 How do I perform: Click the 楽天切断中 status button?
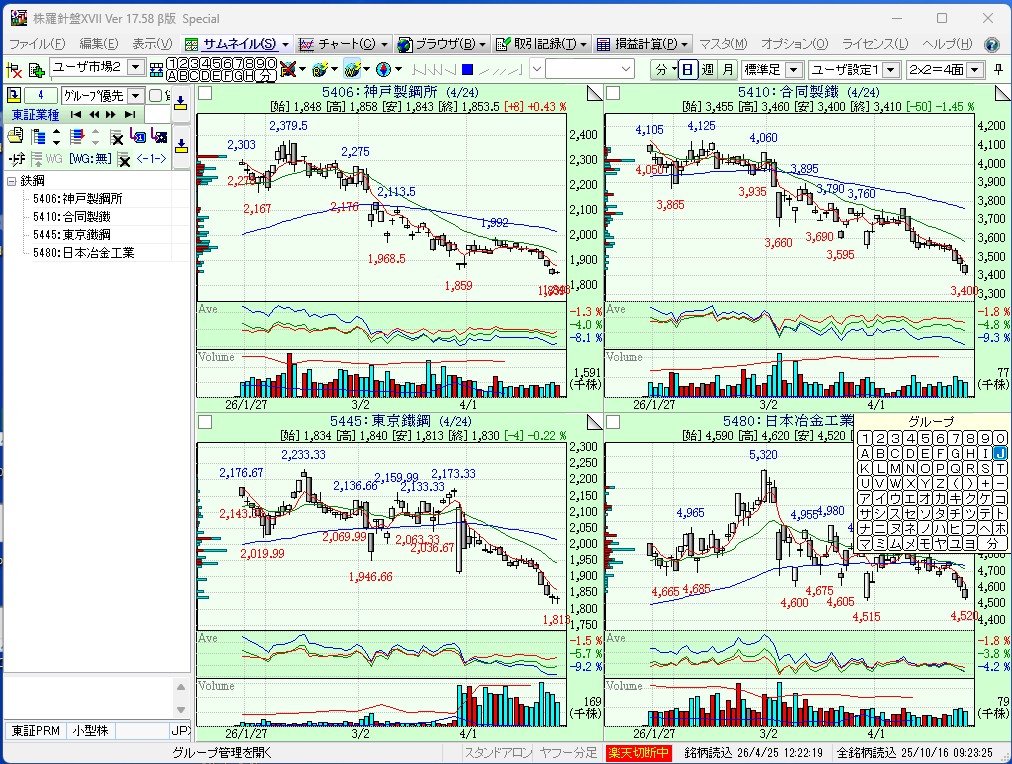click(638, 752)
